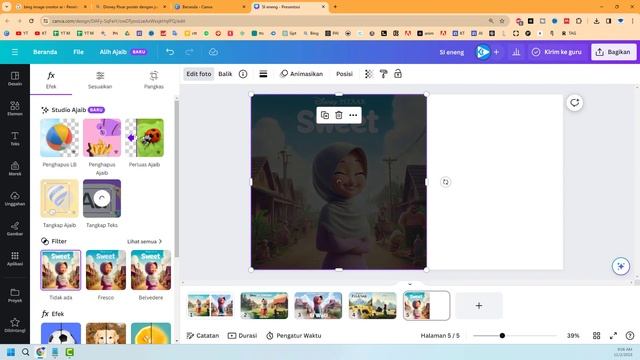
Task: Switch to Efek tab
Action: pyautogui.click(x=51, y=80)
